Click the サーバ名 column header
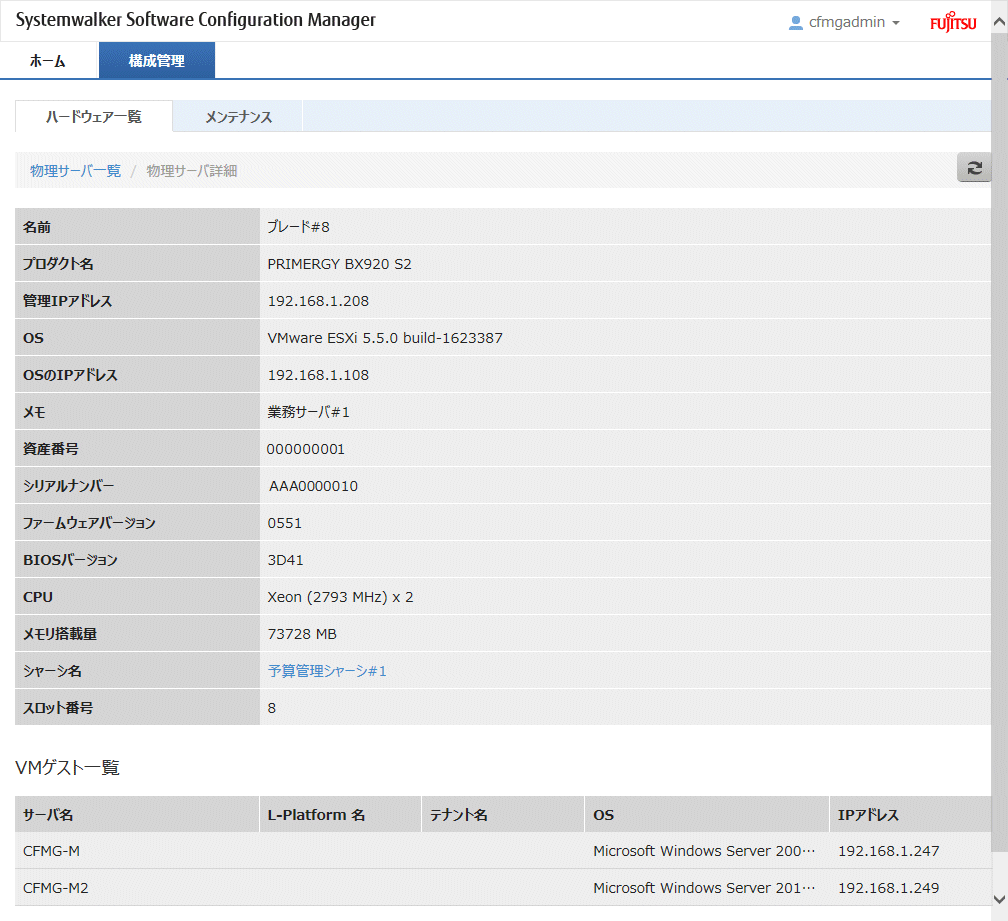 137,814
